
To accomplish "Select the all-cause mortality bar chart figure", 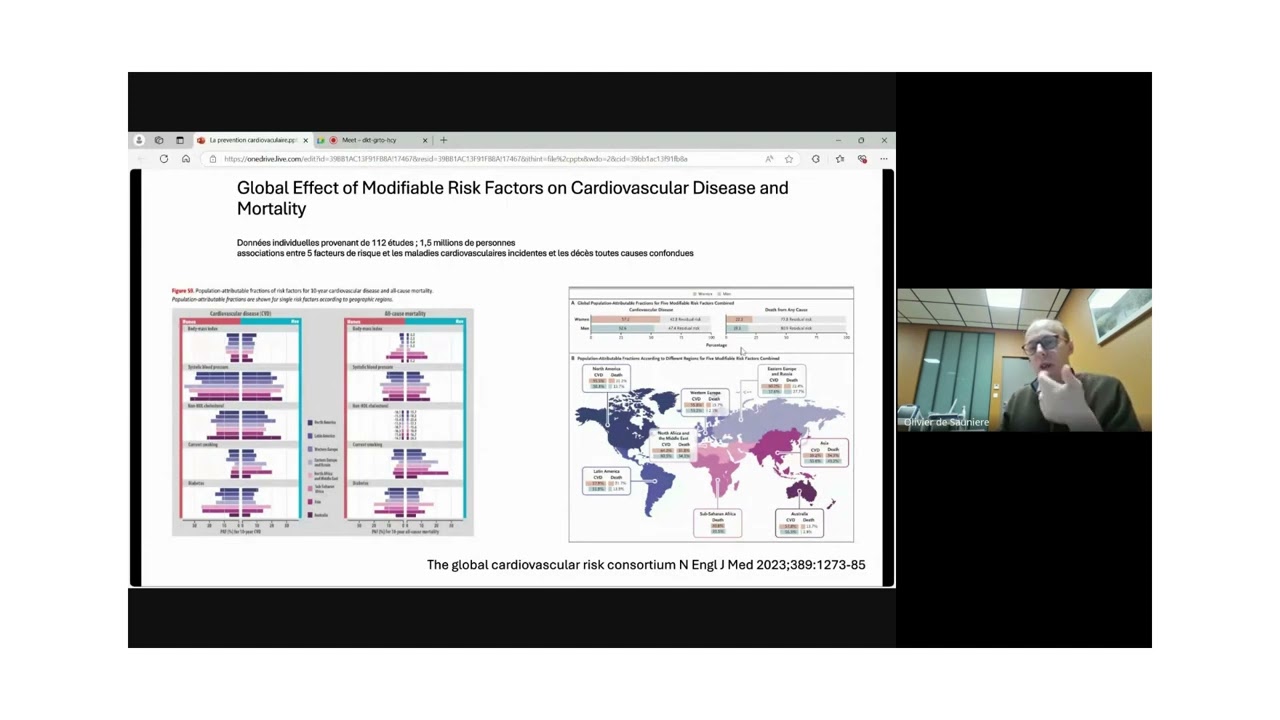I will [x=405, y=421].
